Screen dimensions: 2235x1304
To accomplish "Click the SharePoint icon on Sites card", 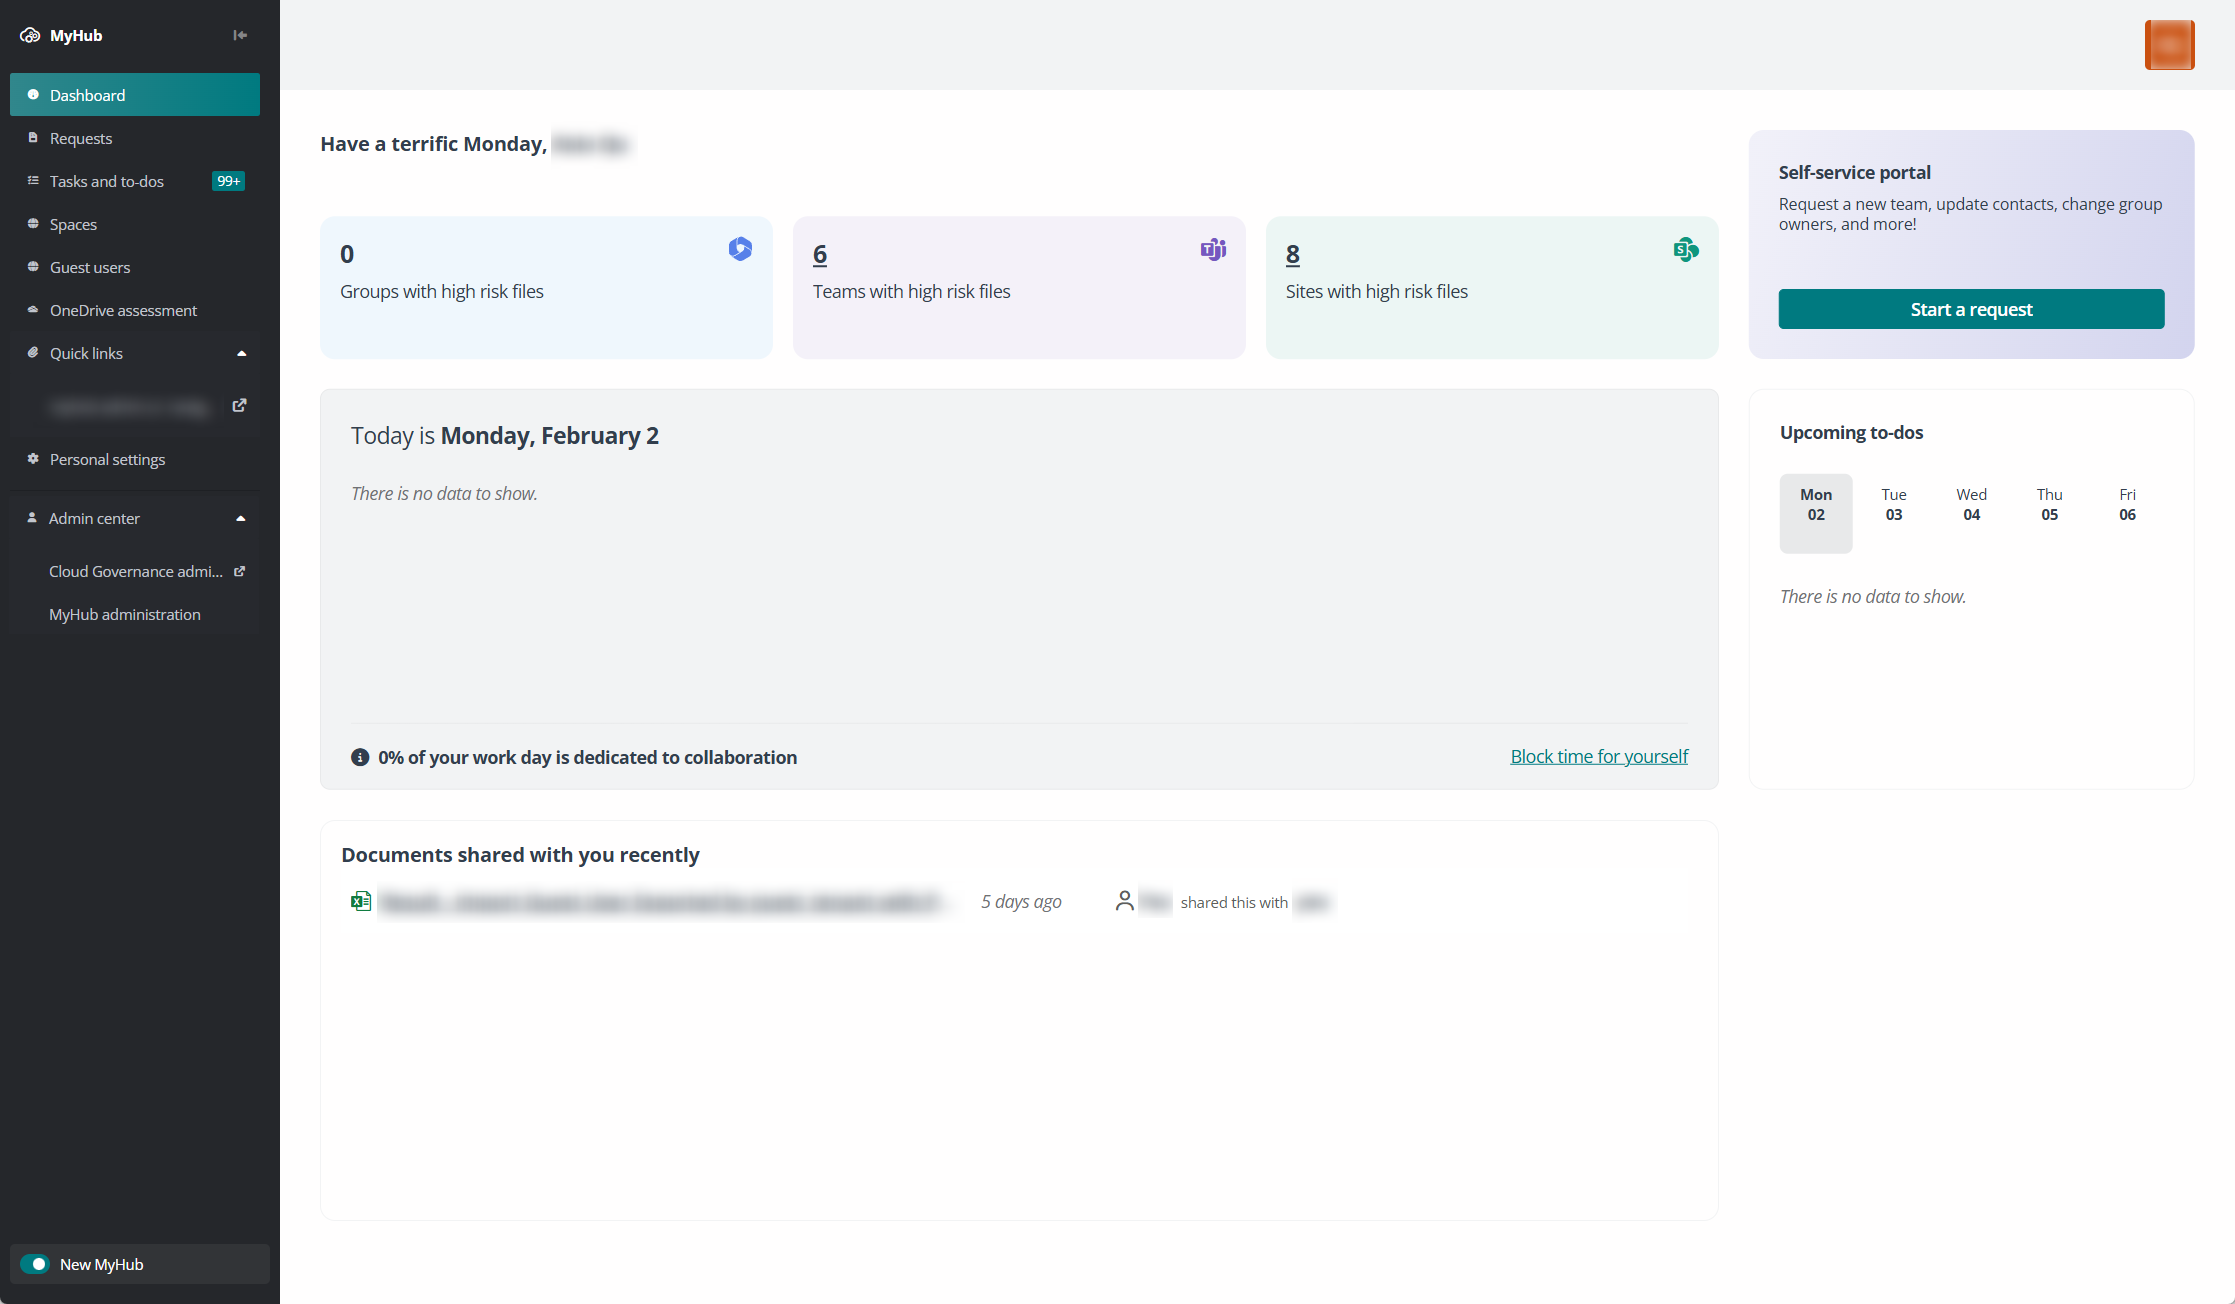I will 1686,249.
